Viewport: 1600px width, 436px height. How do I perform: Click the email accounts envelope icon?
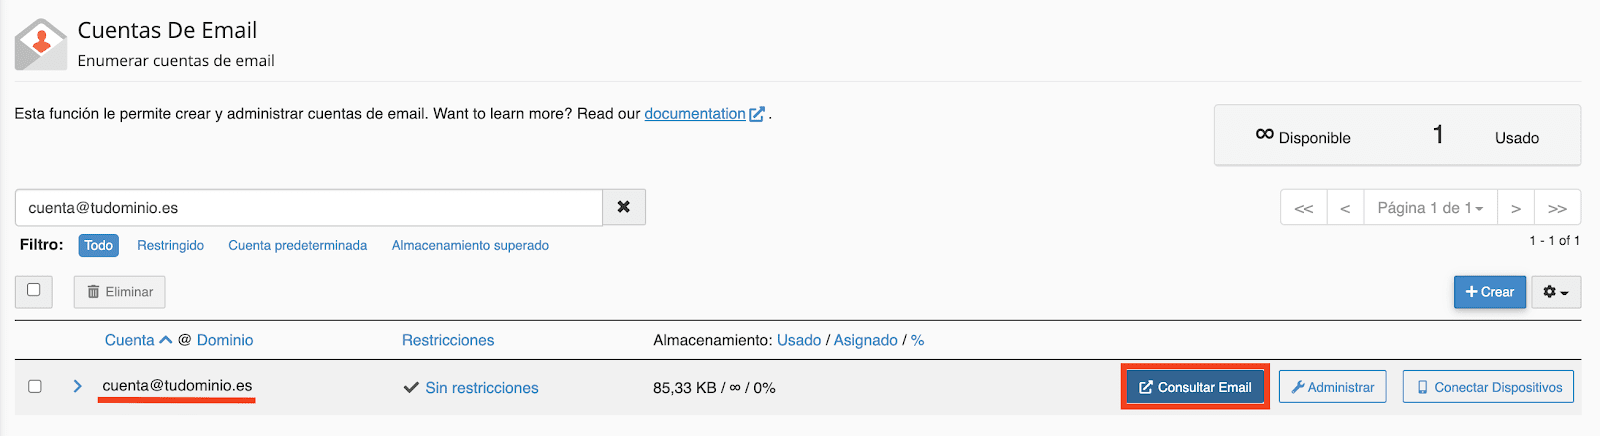tap(40, 44)
